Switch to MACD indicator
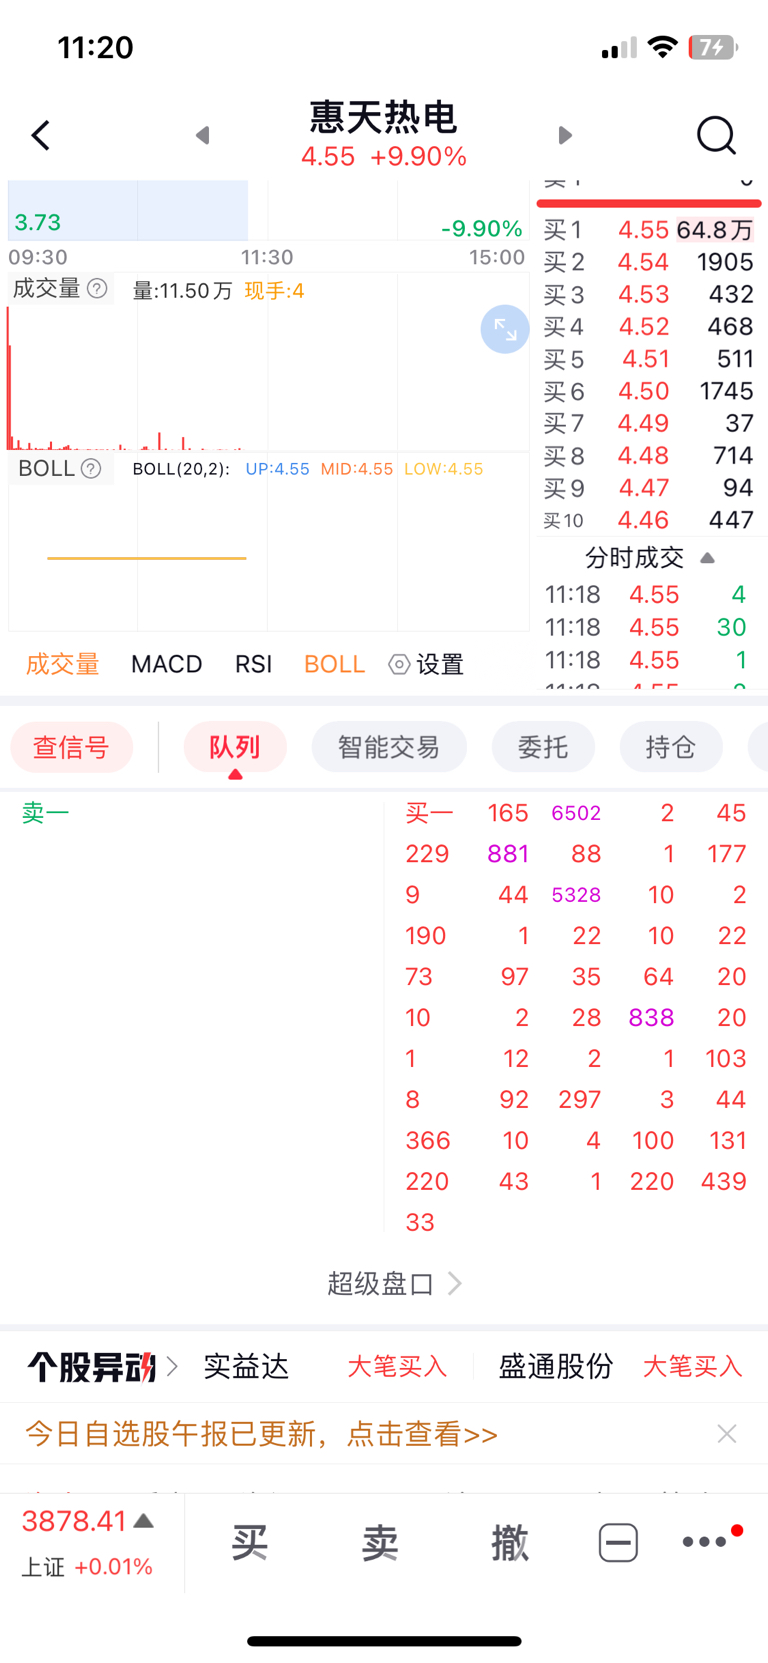 pyautogui.click(x=167, y=664)
